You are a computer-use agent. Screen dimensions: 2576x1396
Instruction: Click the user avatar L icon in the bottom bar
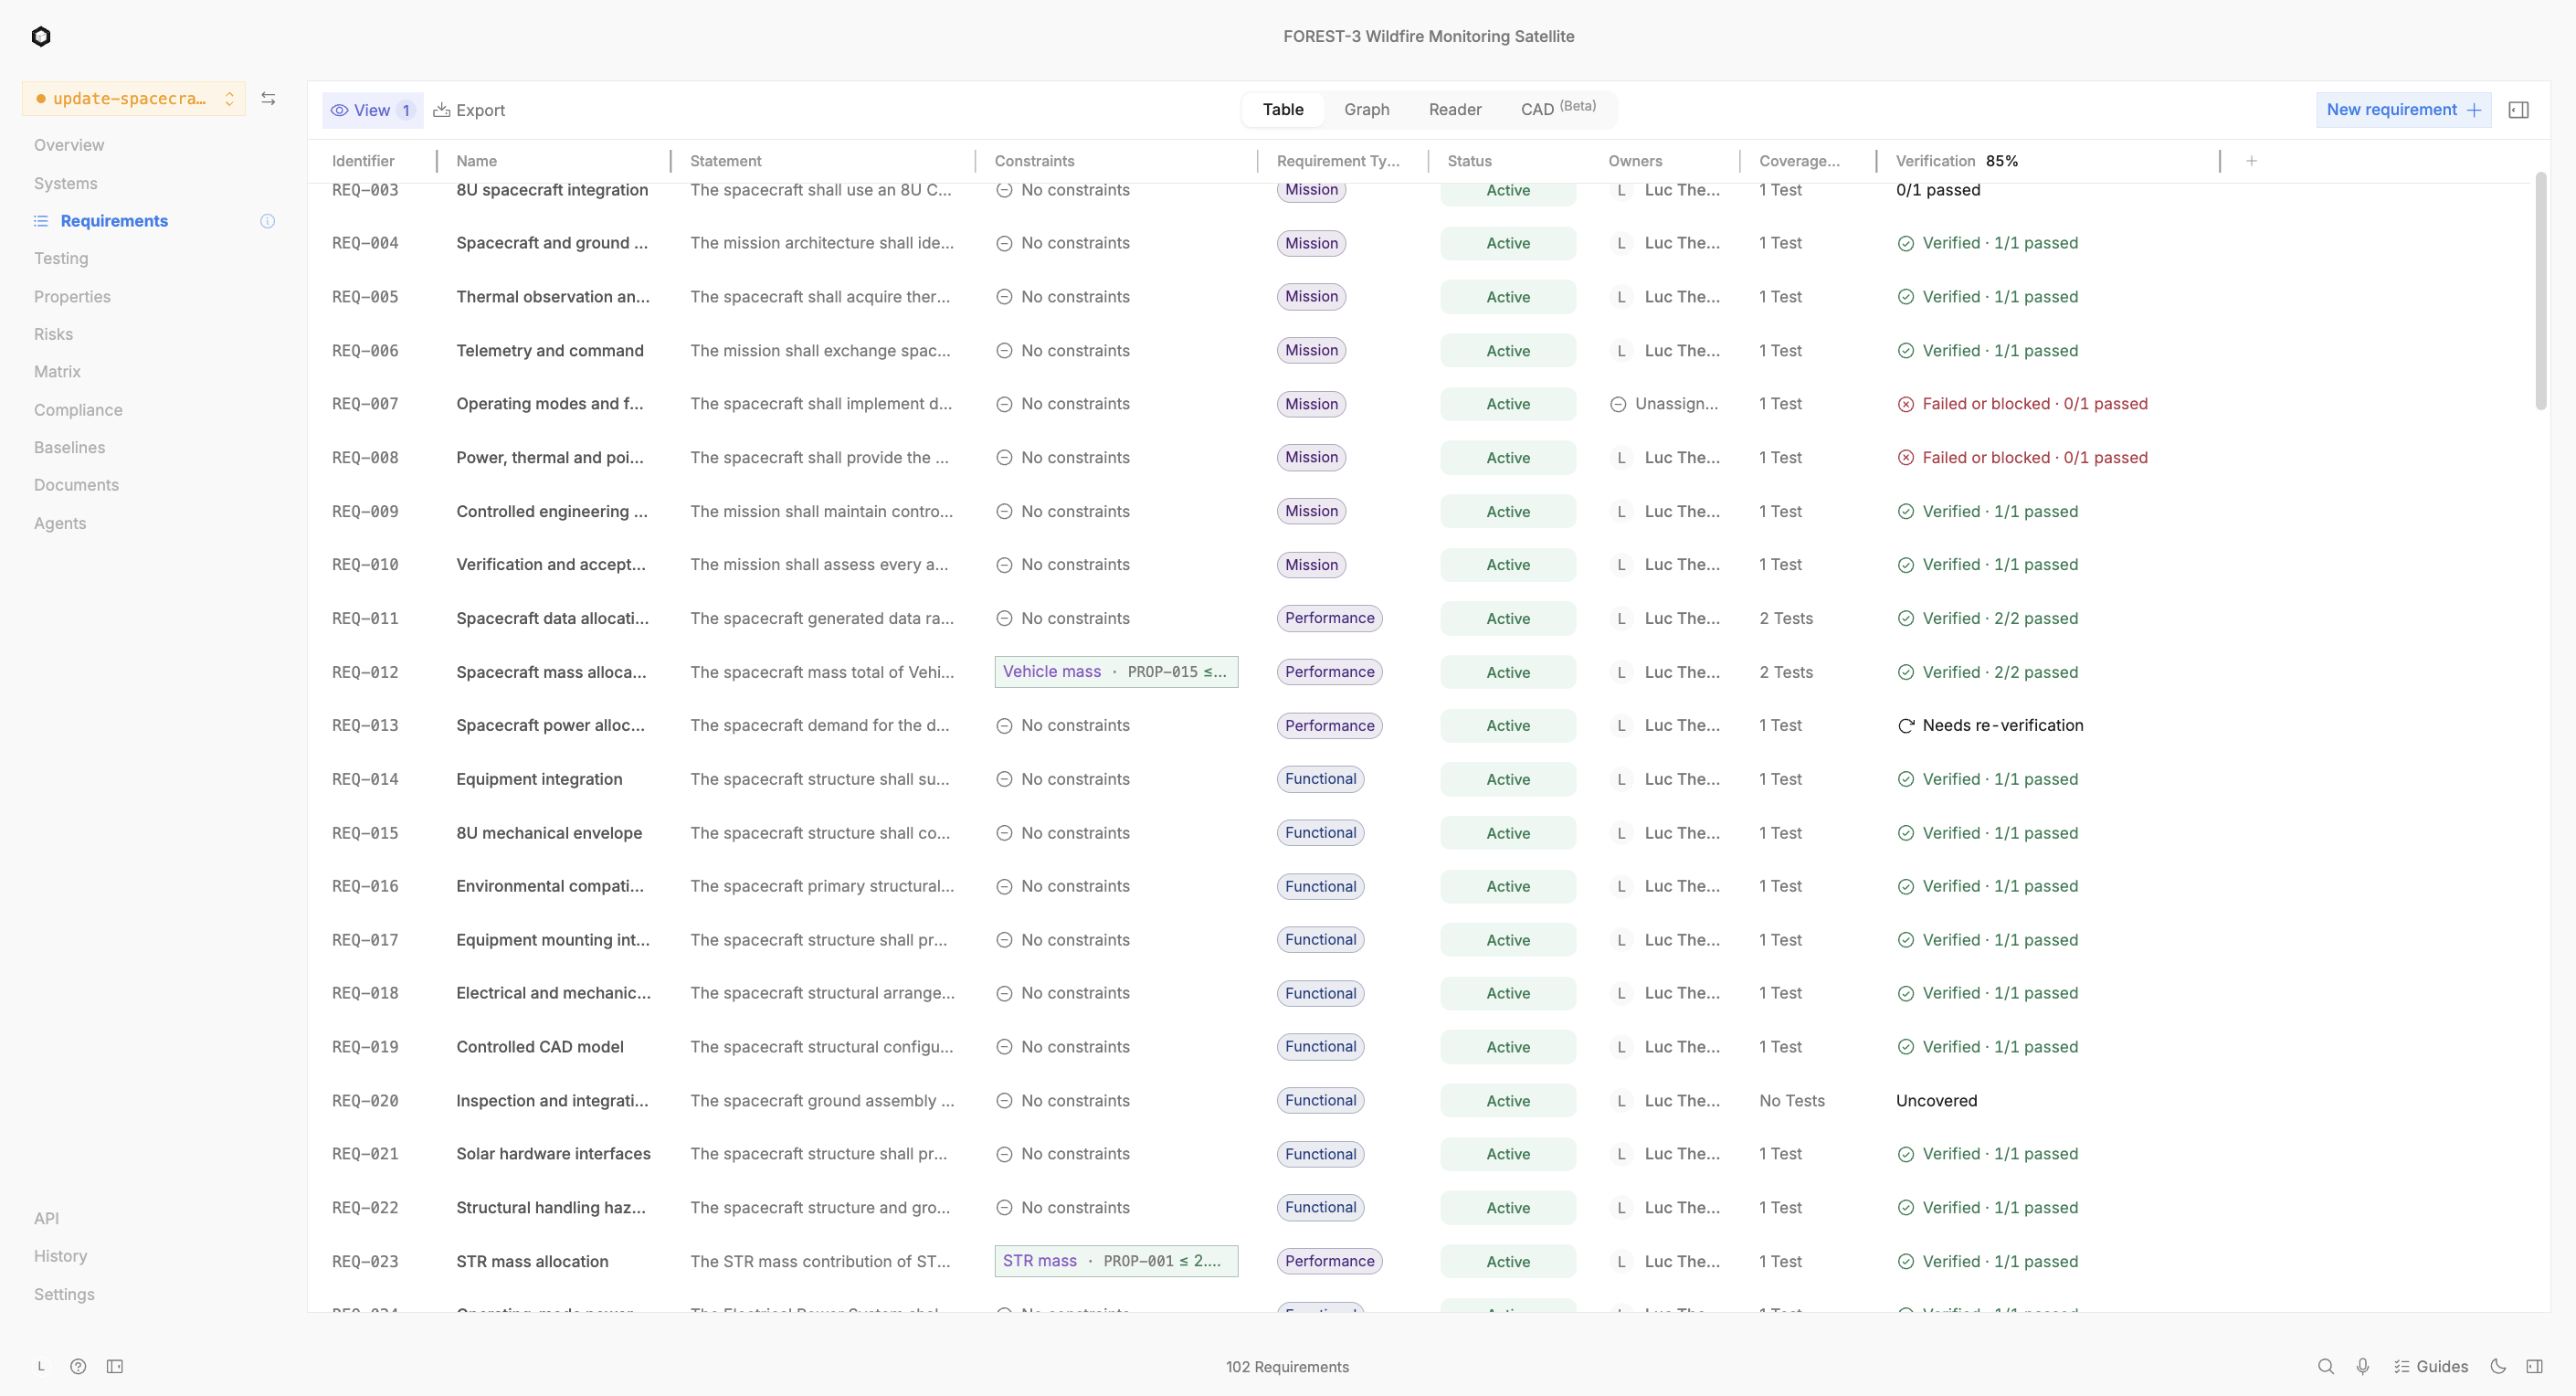coord(41,1366)
